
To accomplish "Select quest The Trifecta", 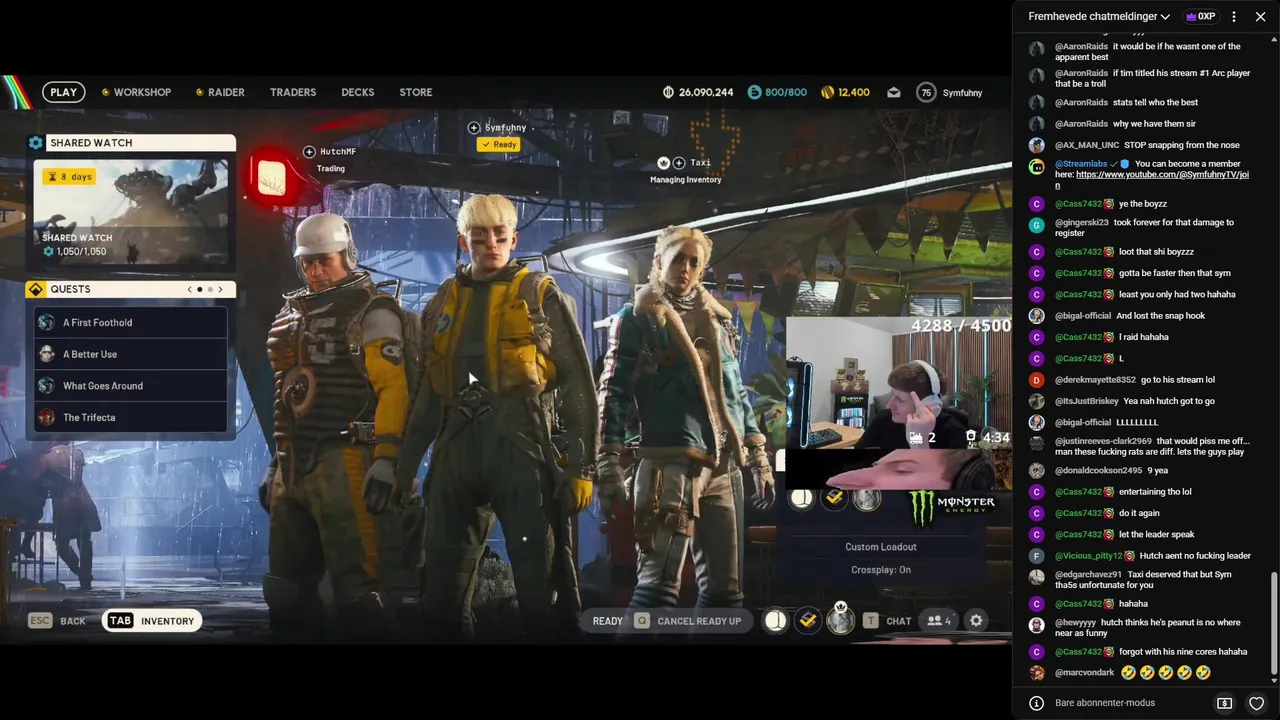I will 131,418.
